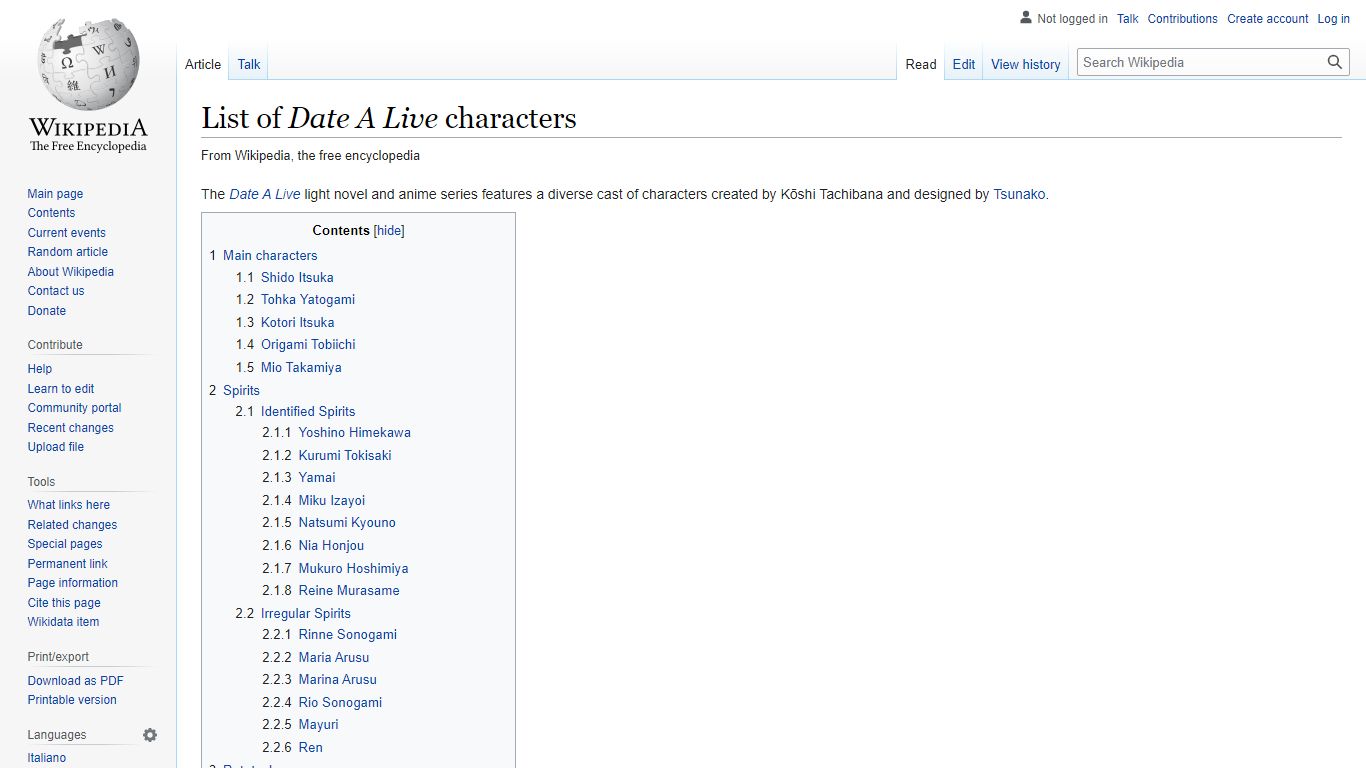Jump to 2.1 Identified Spirits
1366x768 pixels.
point(295,411)
